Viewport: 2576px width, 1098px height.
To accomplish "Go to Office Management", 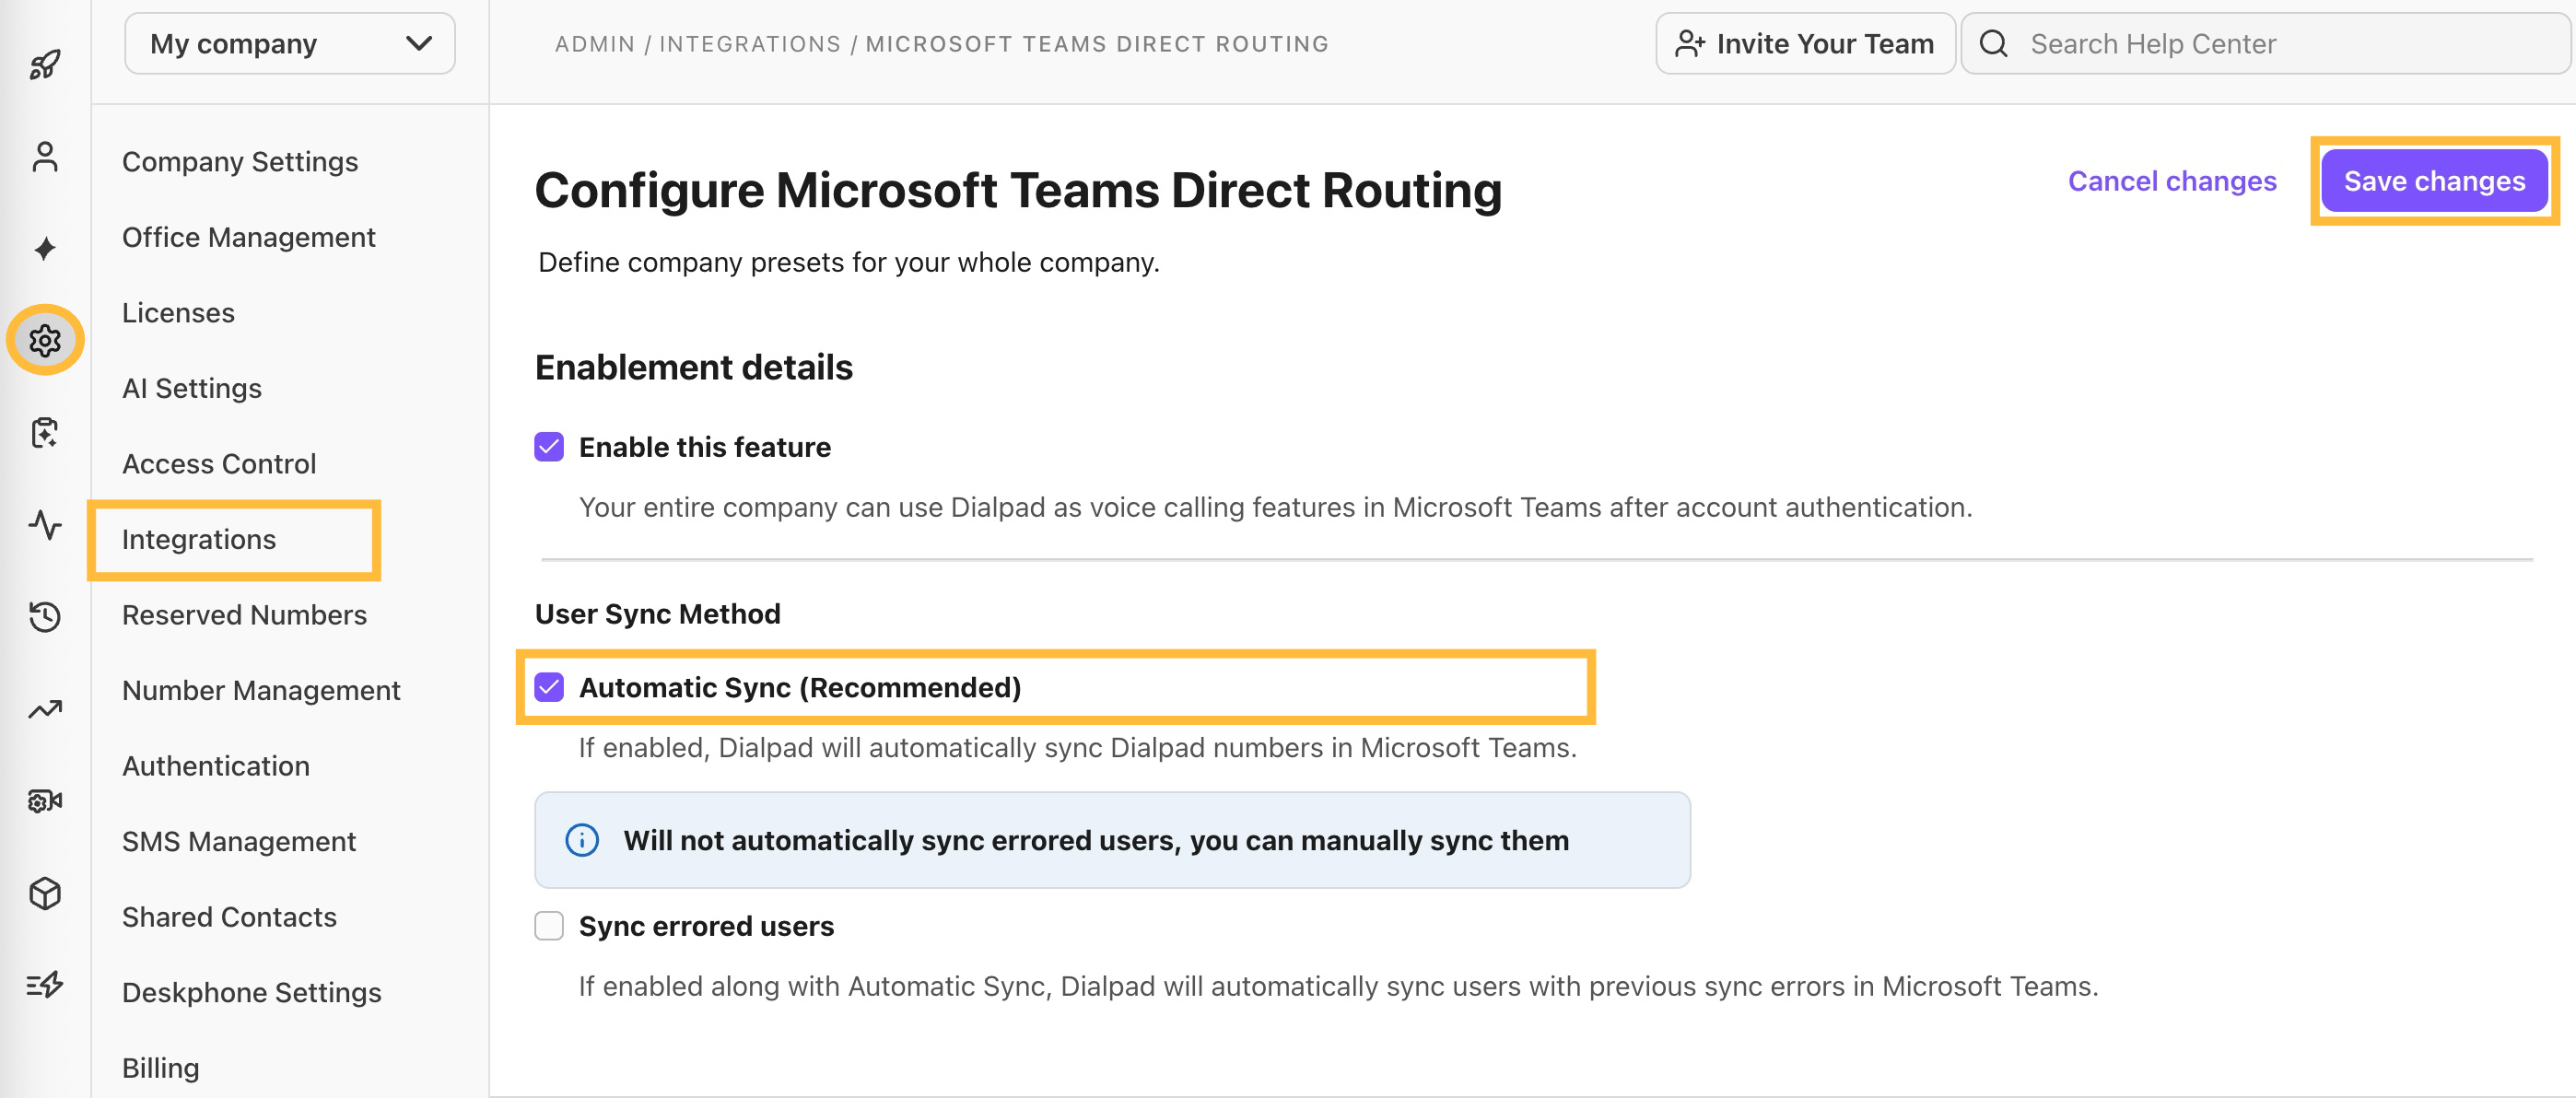I will (249, 237).
